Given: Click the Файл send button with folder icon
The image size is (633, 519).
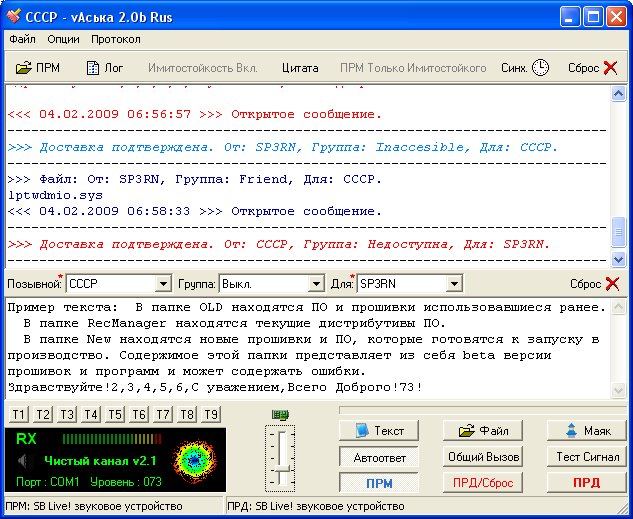Looking at the screenshot, I should [482, 431].
